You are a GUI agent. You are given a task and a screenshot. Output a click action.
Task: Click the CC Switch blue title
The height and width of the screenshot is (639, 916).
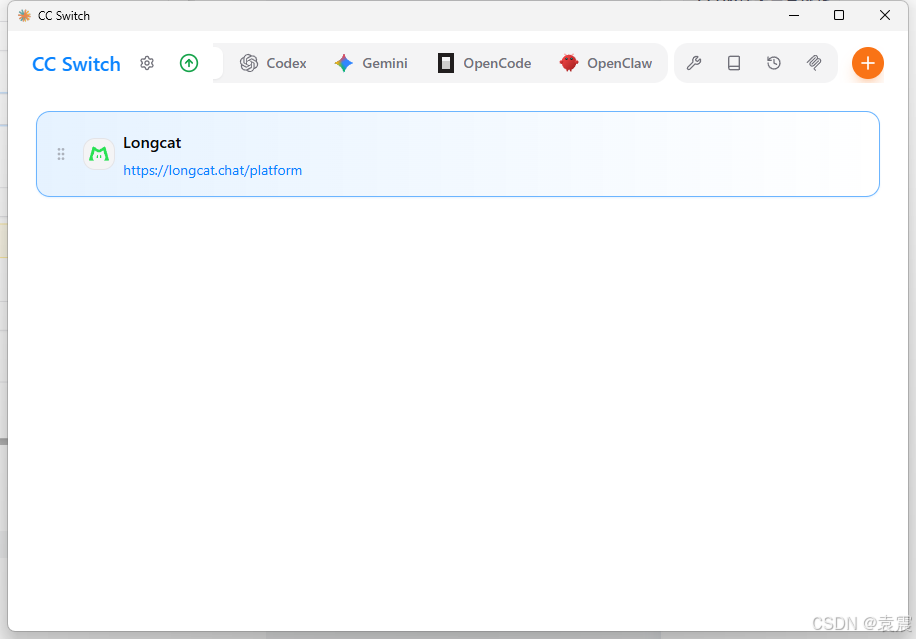(x=77, y=64)
